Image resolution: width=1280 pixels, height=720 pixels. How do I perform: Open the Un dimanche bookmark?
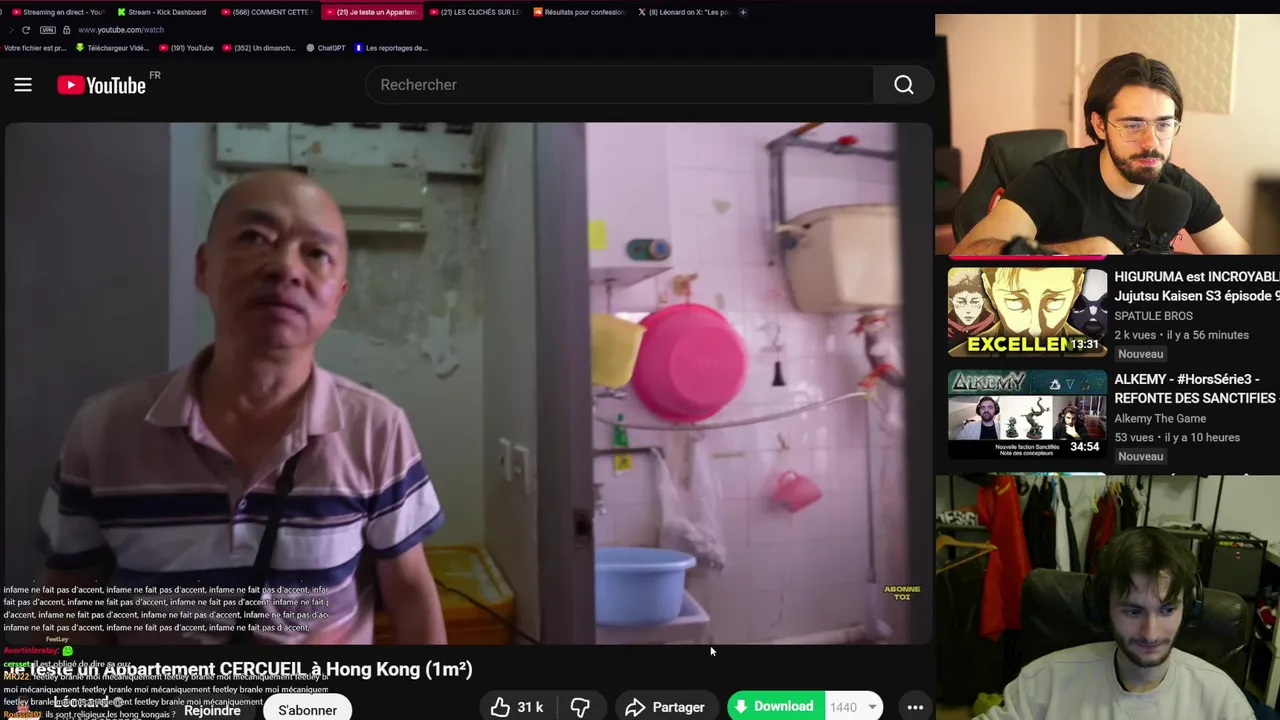coord(260,48)
